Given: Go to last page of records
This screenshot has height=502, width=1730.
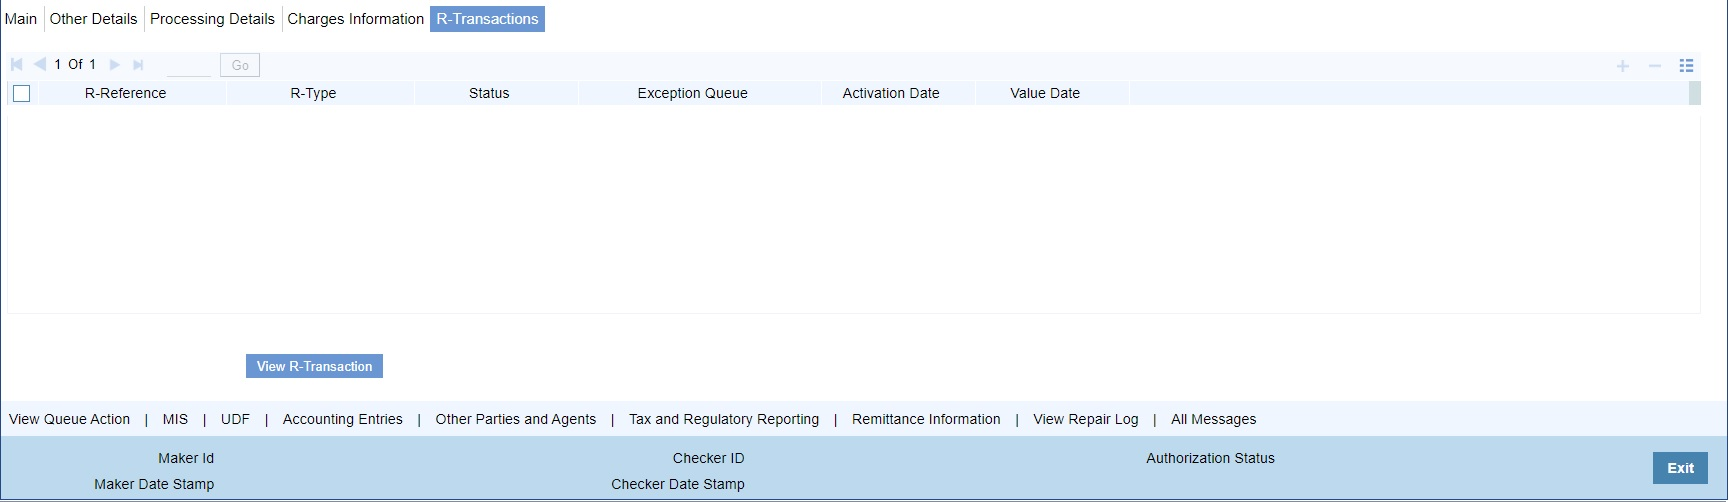Looking at the screenshot, I should (x=138, y=65).
